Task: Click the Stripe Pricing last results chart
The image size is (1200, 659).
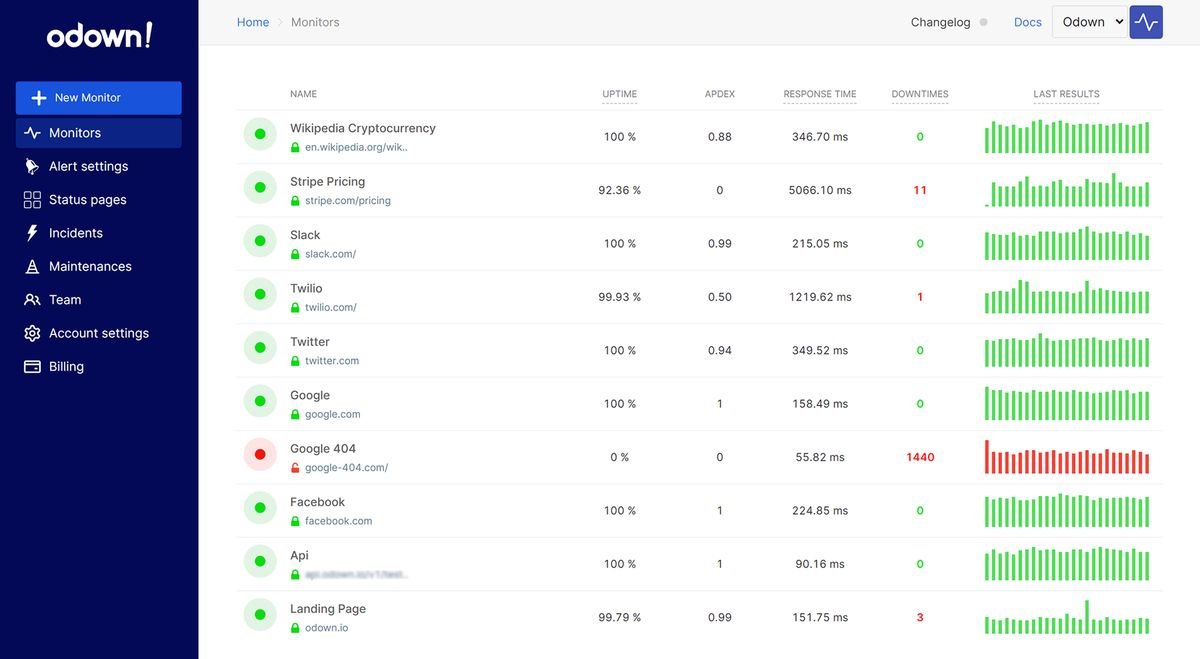Action: [1067, 191]
